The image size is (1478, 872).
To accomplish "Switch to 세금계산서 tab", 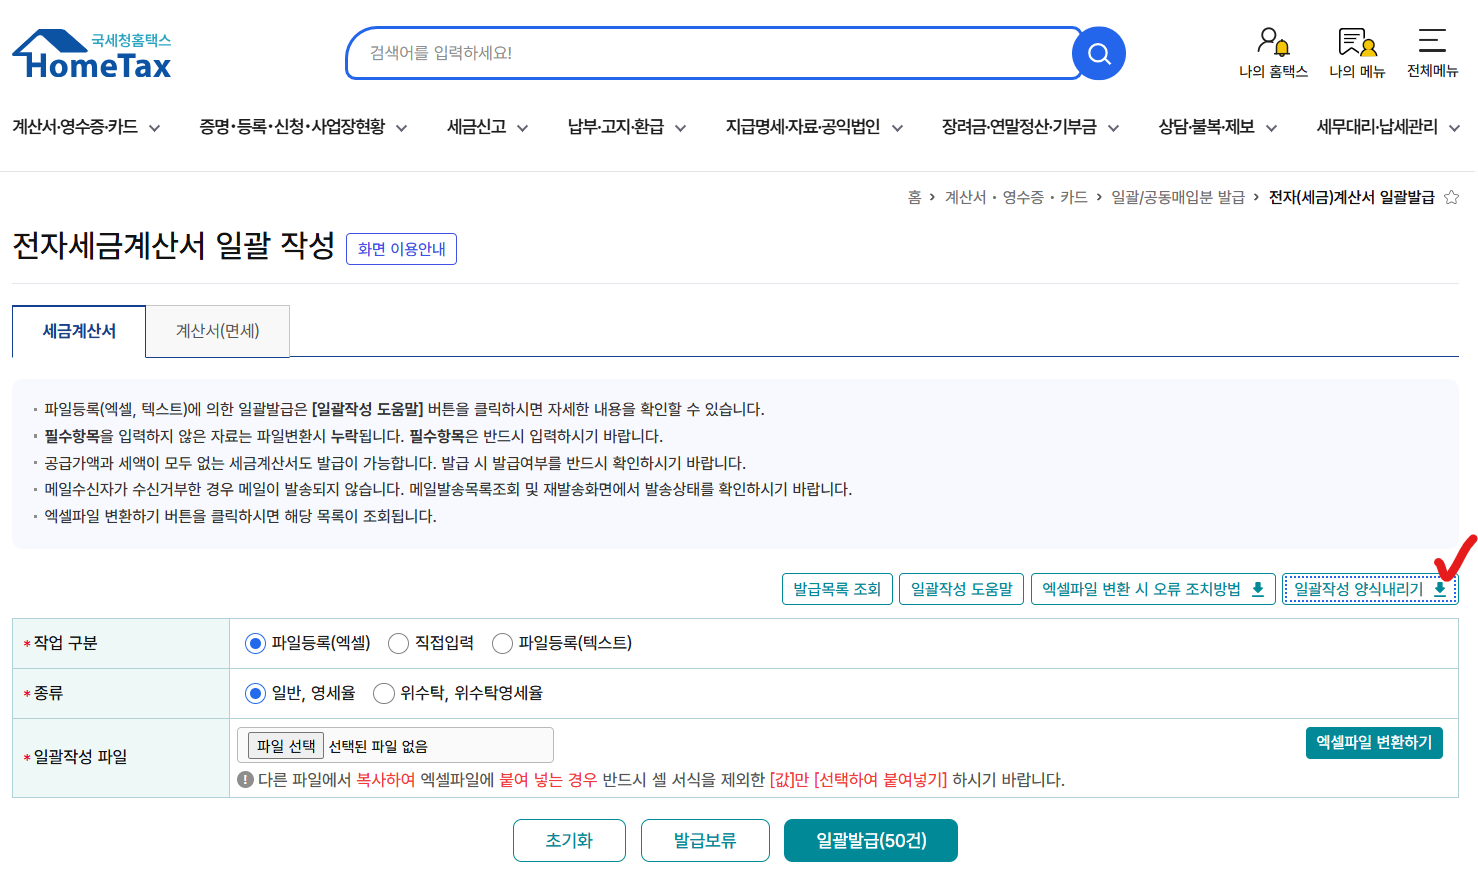I will coord(79,331).
